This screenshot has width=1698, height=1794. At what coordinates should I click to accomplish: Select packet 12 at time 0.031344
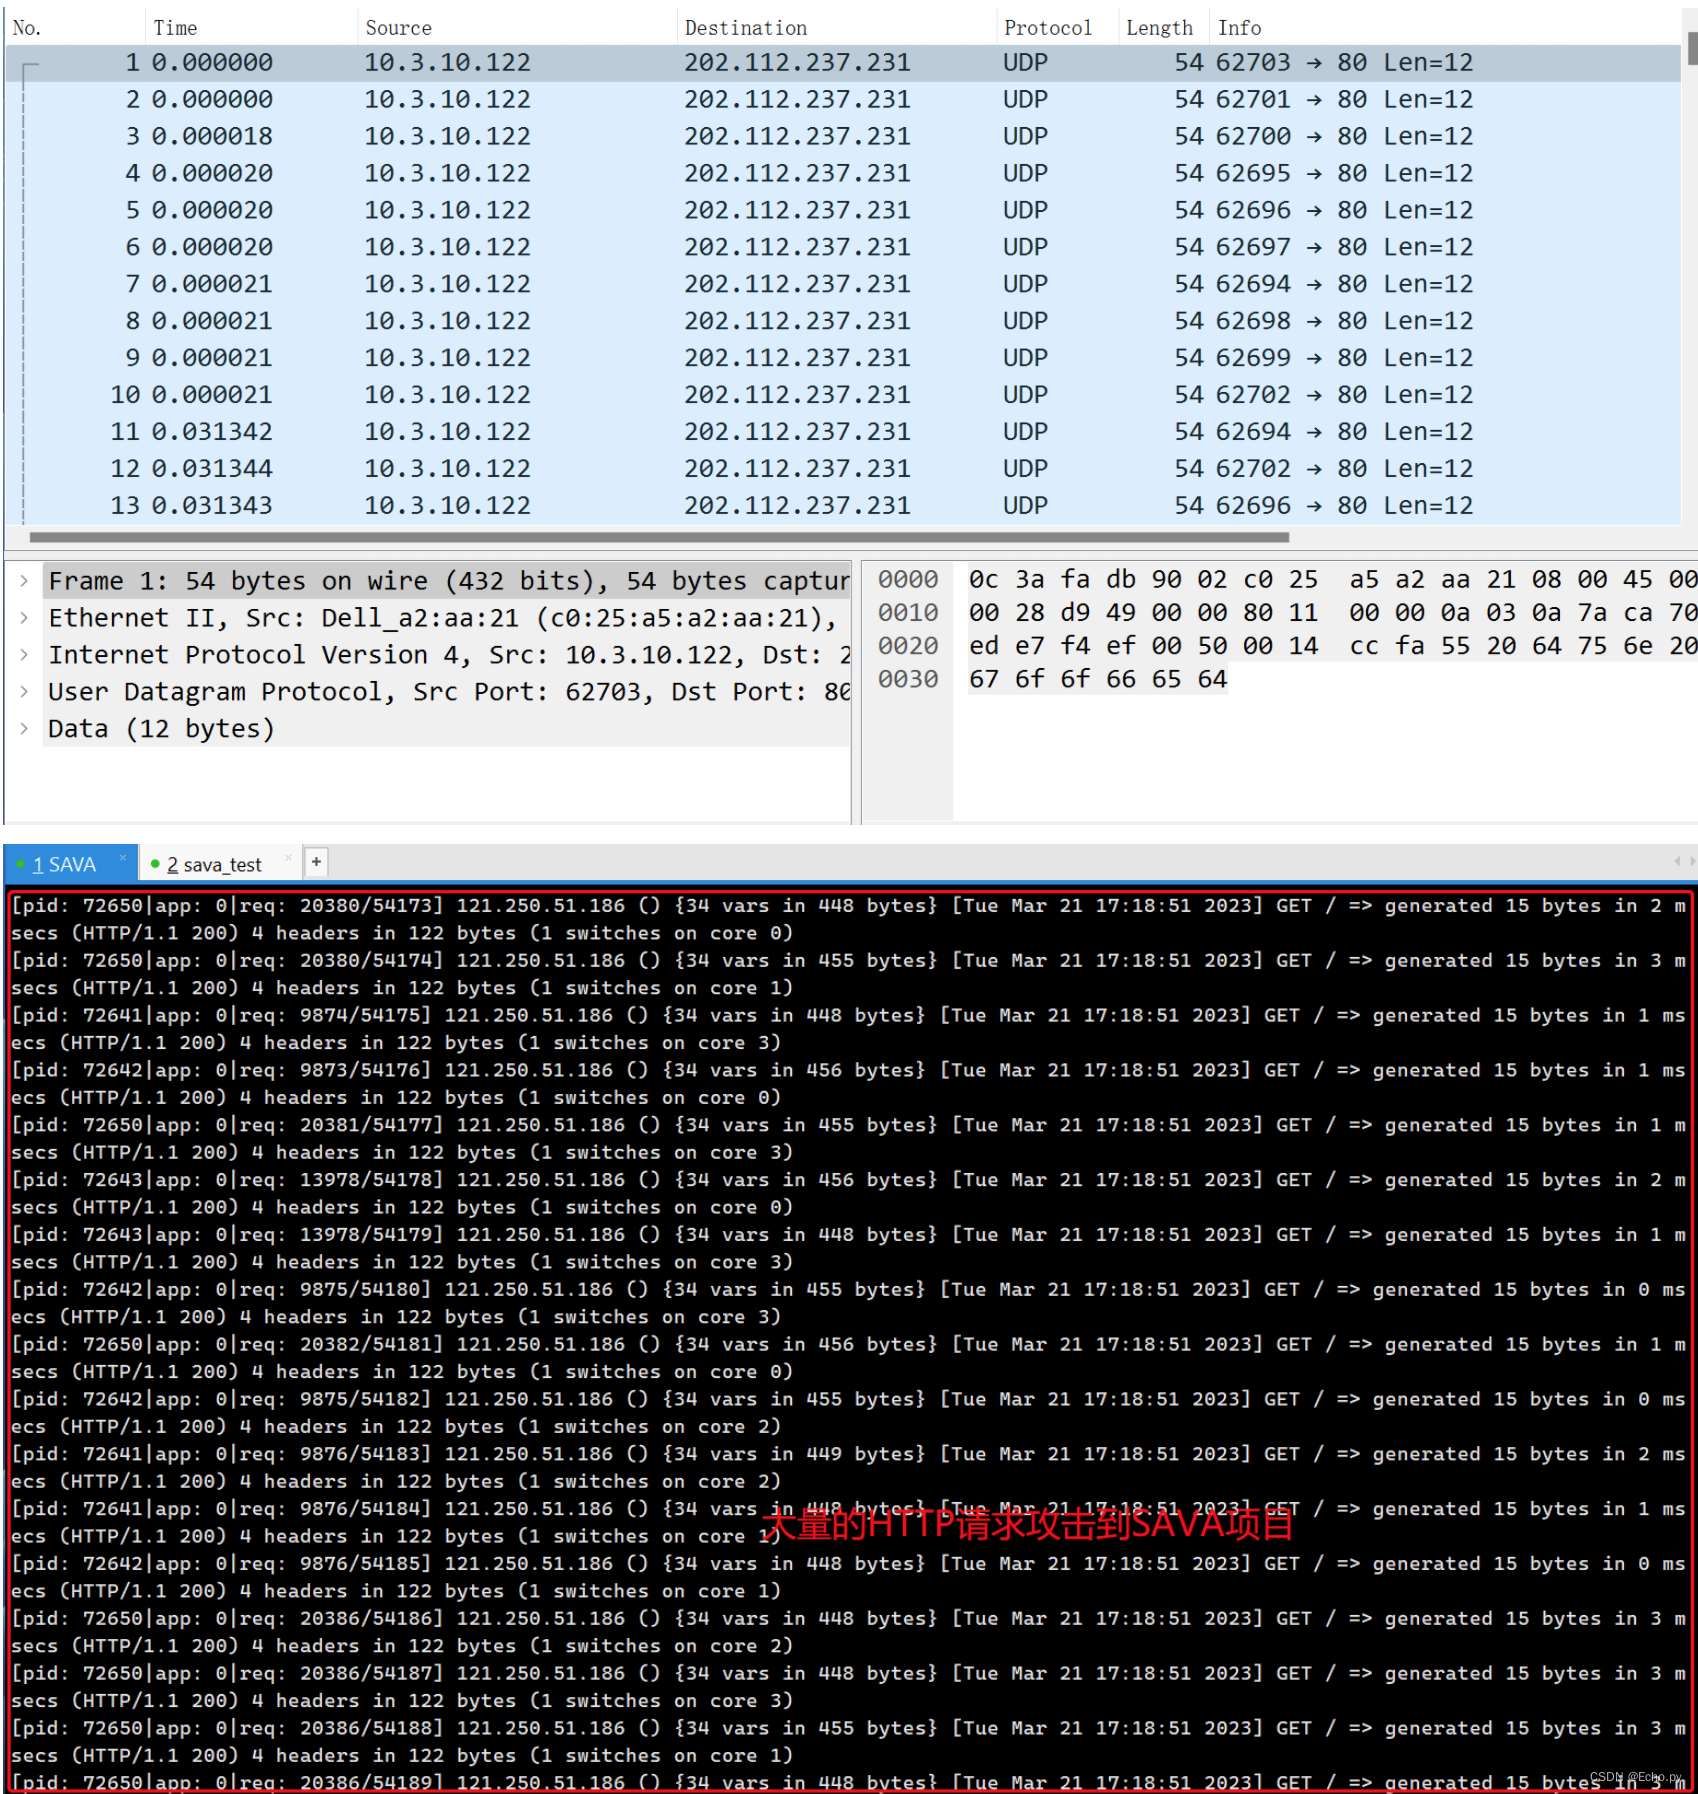(842, 470)
